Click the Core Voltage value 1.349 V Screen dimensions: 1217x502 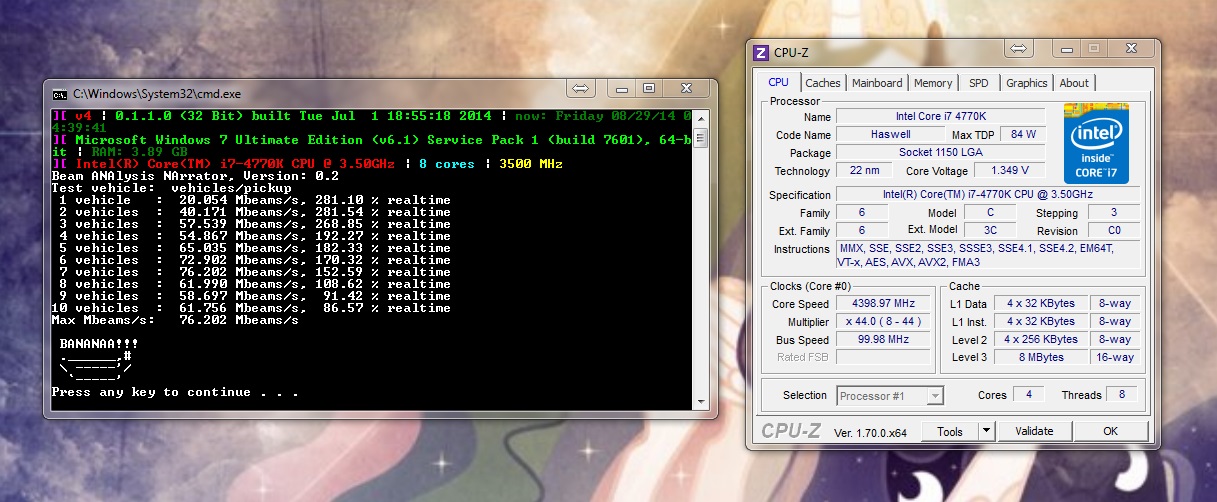click(1009, 171)
